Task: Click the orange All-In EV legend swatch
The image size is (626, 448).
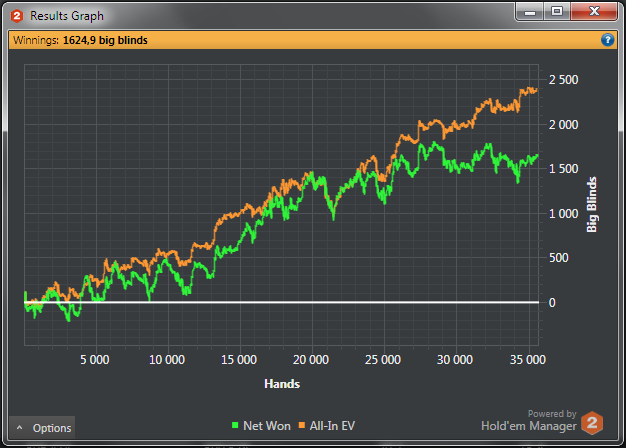Action: (x=302, y=426)
